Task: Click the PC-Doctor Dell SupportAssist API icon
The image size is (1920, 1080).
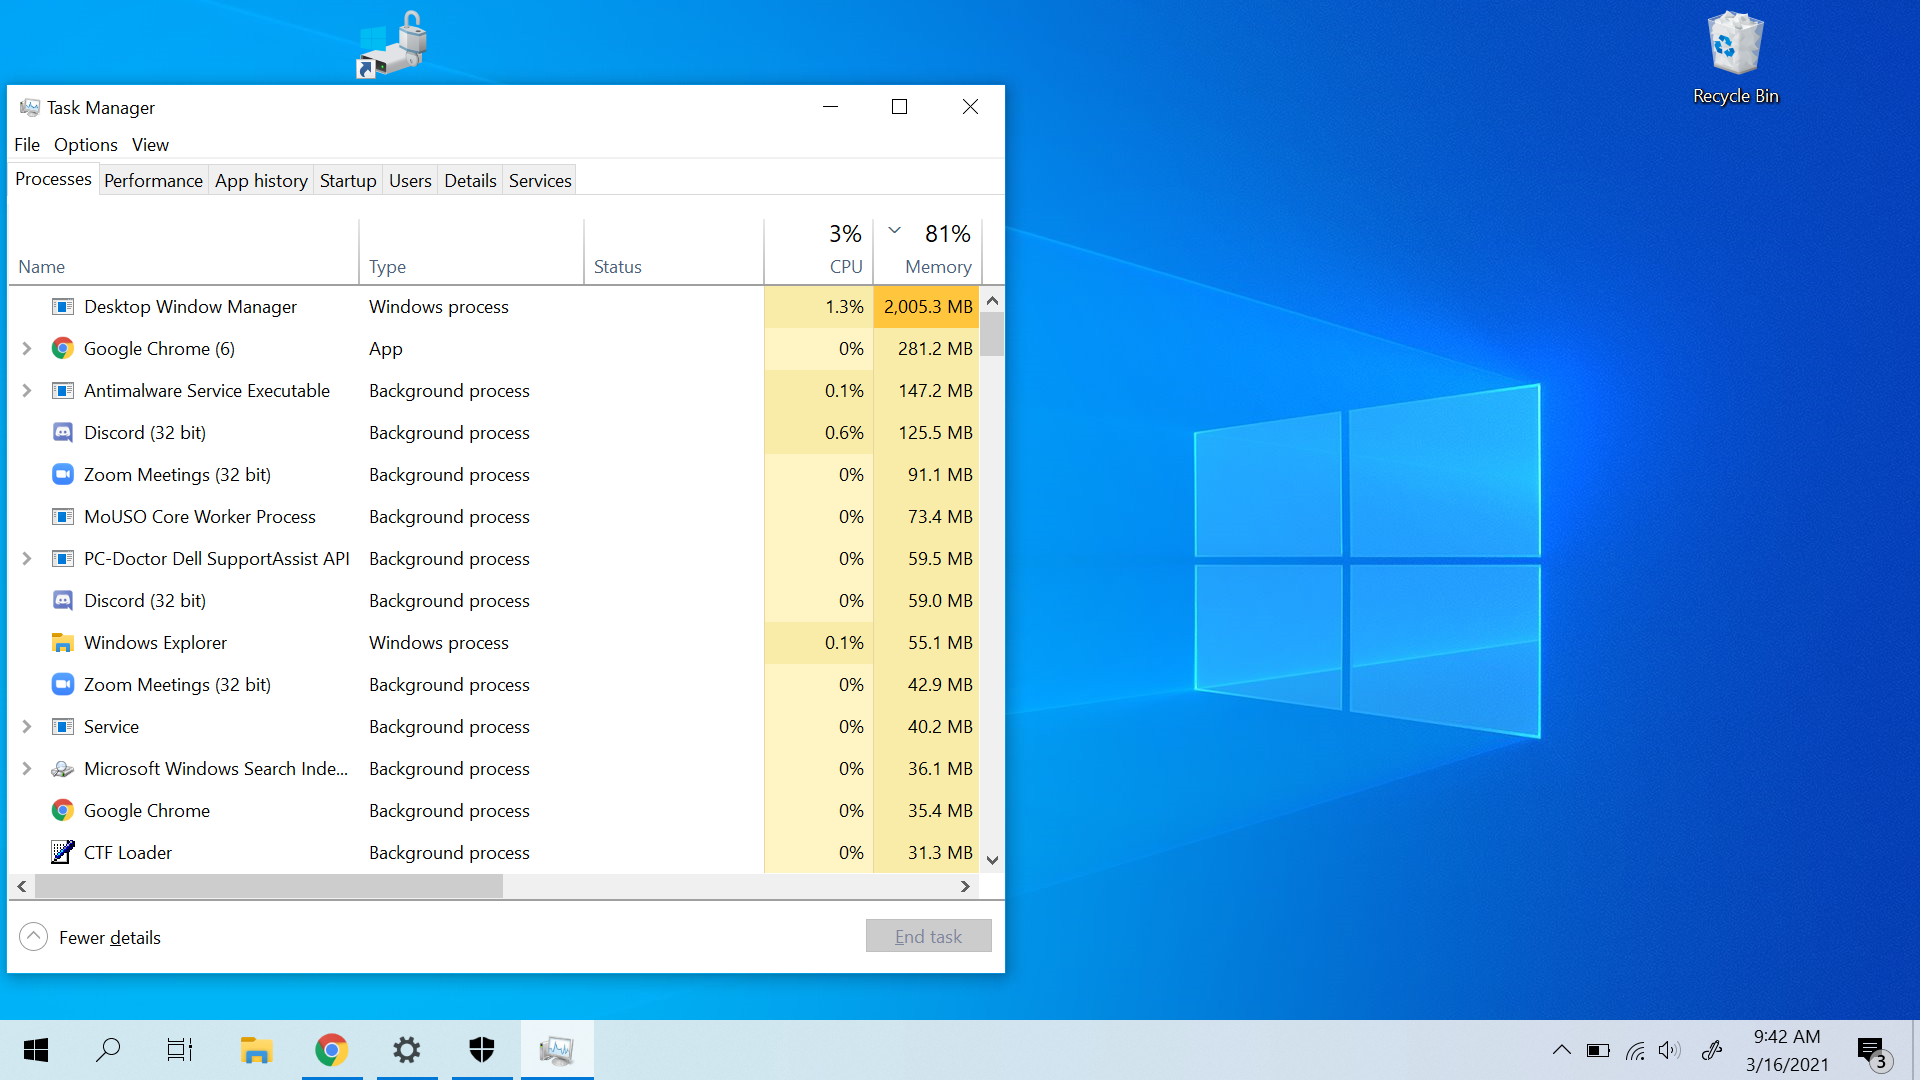Action: 63,559
